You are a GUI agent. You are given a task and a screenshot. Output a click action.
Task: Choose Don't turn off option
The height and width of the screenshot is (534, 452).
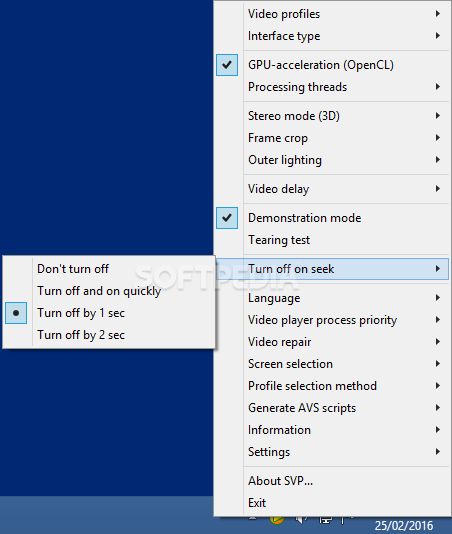(109, 269)
